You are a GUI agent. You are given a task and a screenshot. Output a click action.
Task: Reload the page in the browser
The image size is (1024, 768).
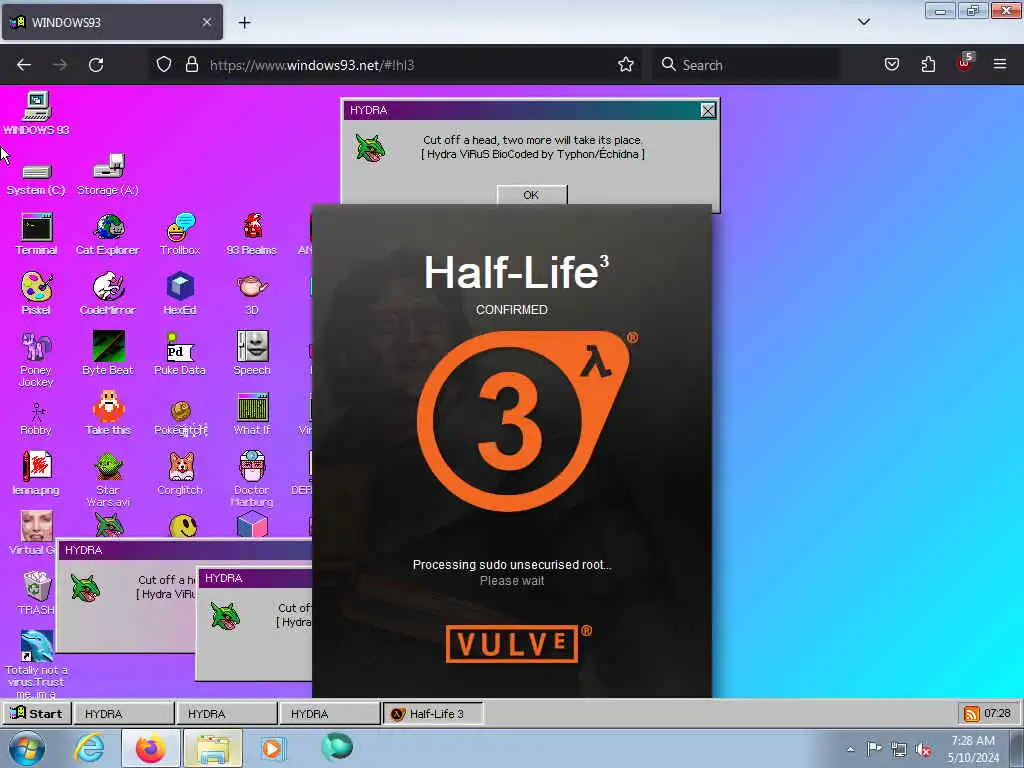click(x=96, y=65)
